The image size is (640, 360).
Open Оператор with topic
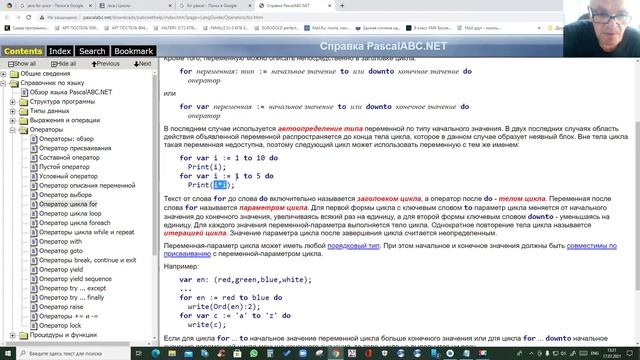coord(60,242)
